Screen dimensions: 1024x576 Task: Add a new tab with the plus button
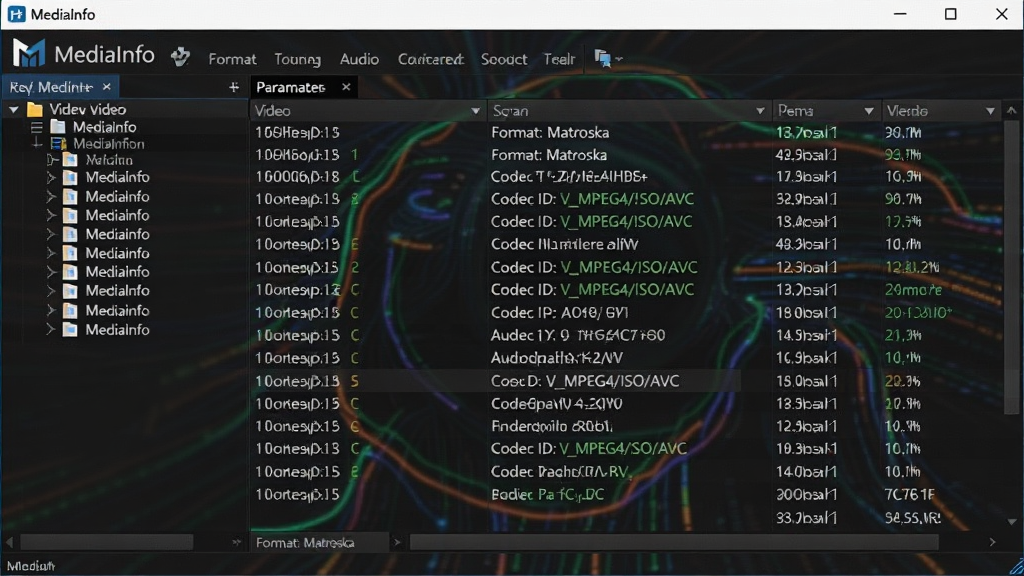(234, 87)
